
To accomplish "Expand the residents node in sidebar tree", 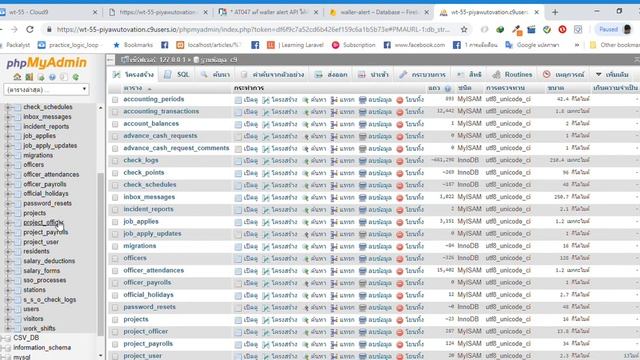I will pos(8,251).
